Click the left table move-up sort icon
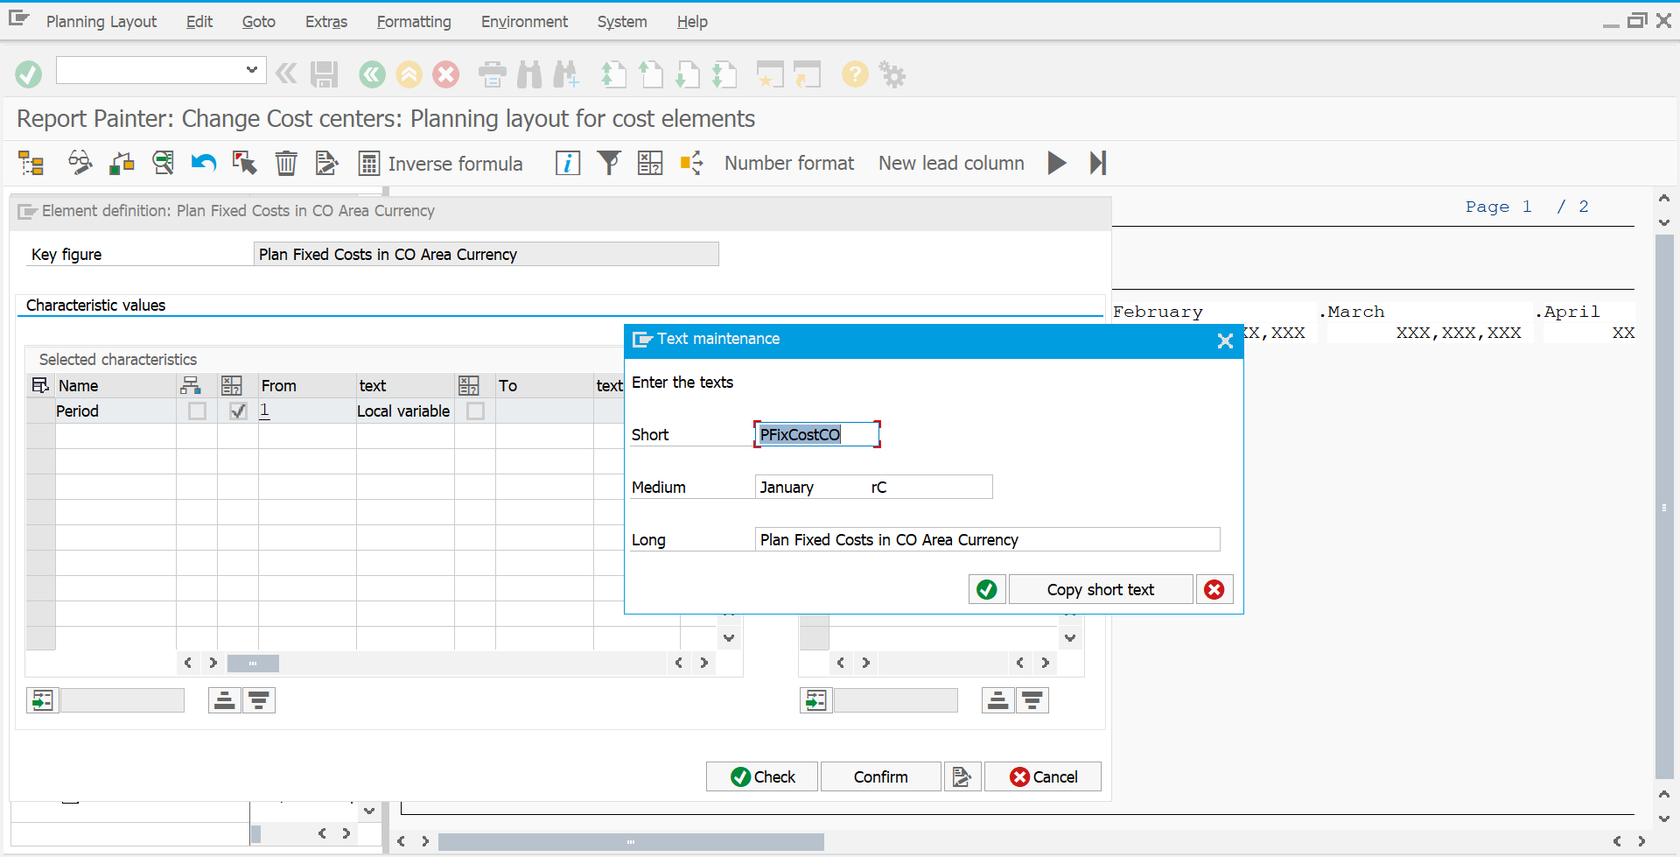 click(x=225, y=701)
